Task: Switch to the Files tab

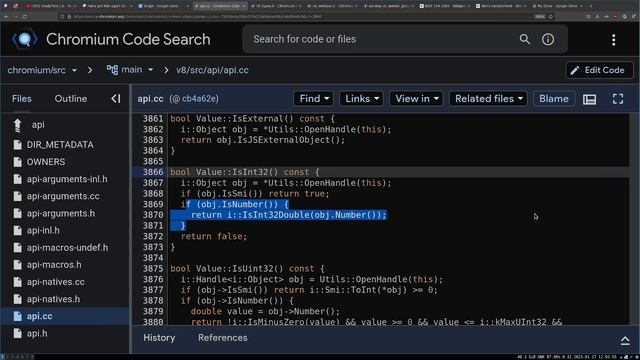Action: [22, 99]
